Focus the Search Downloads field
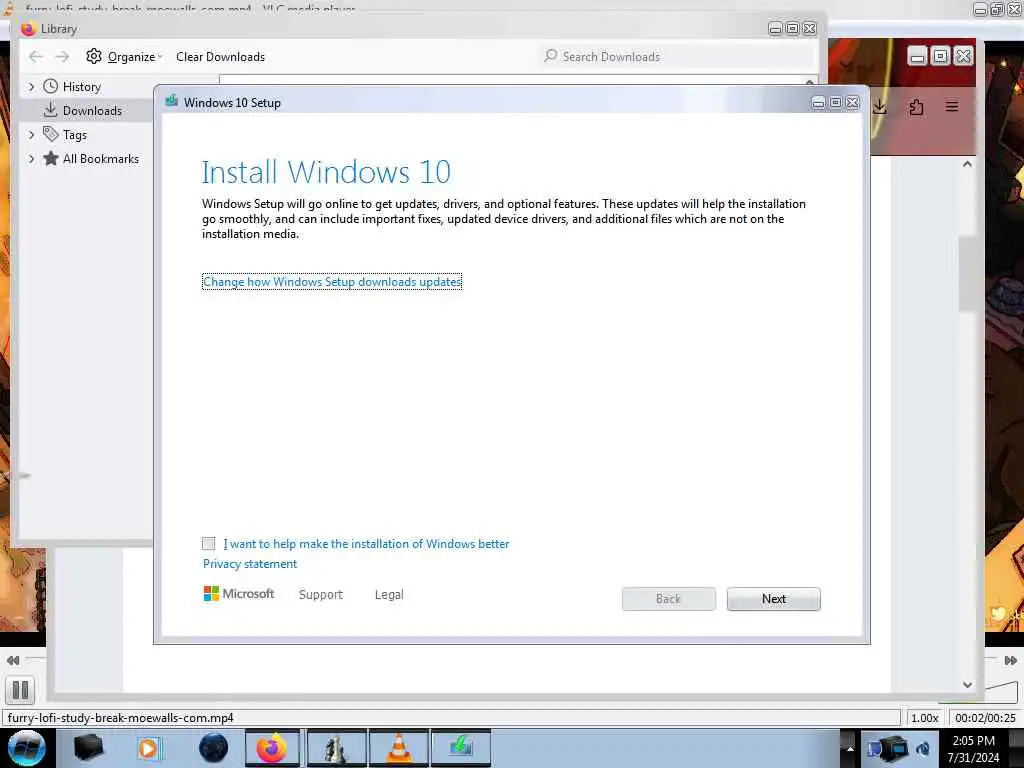 (677, 56)
